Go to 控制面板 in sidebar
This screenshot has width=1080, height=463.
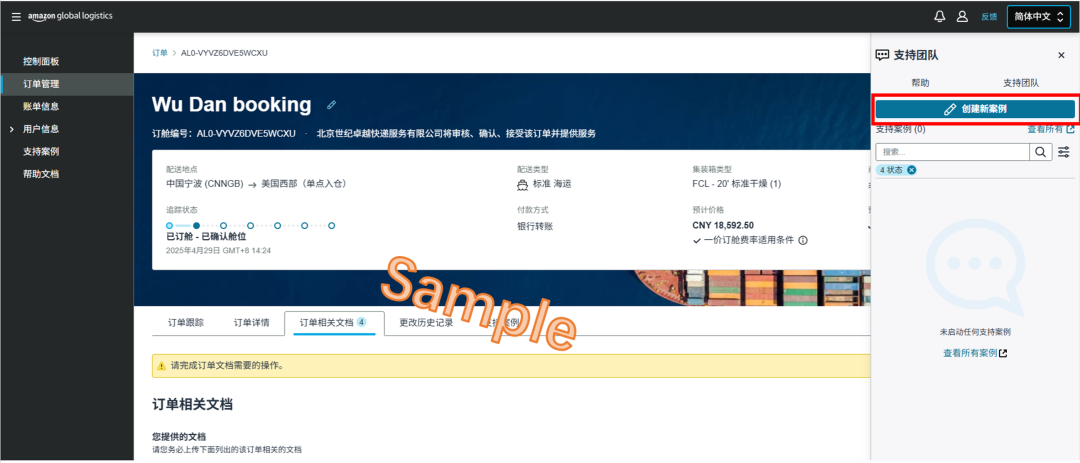pos(41,61)
